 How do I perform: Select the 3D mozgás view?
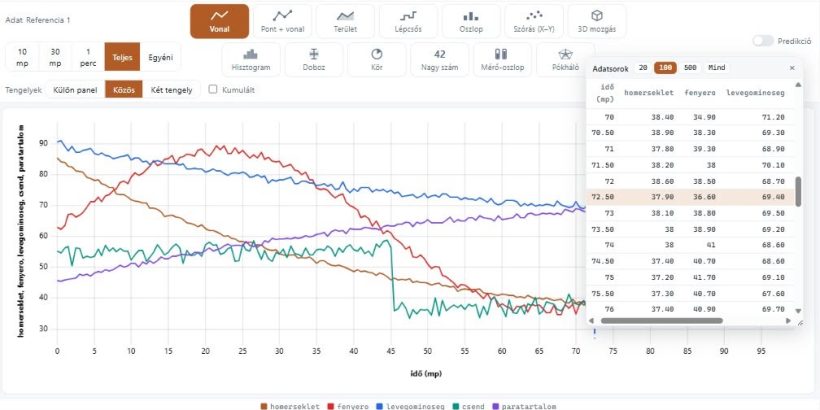pyautogui.click(x=597, y=21)
